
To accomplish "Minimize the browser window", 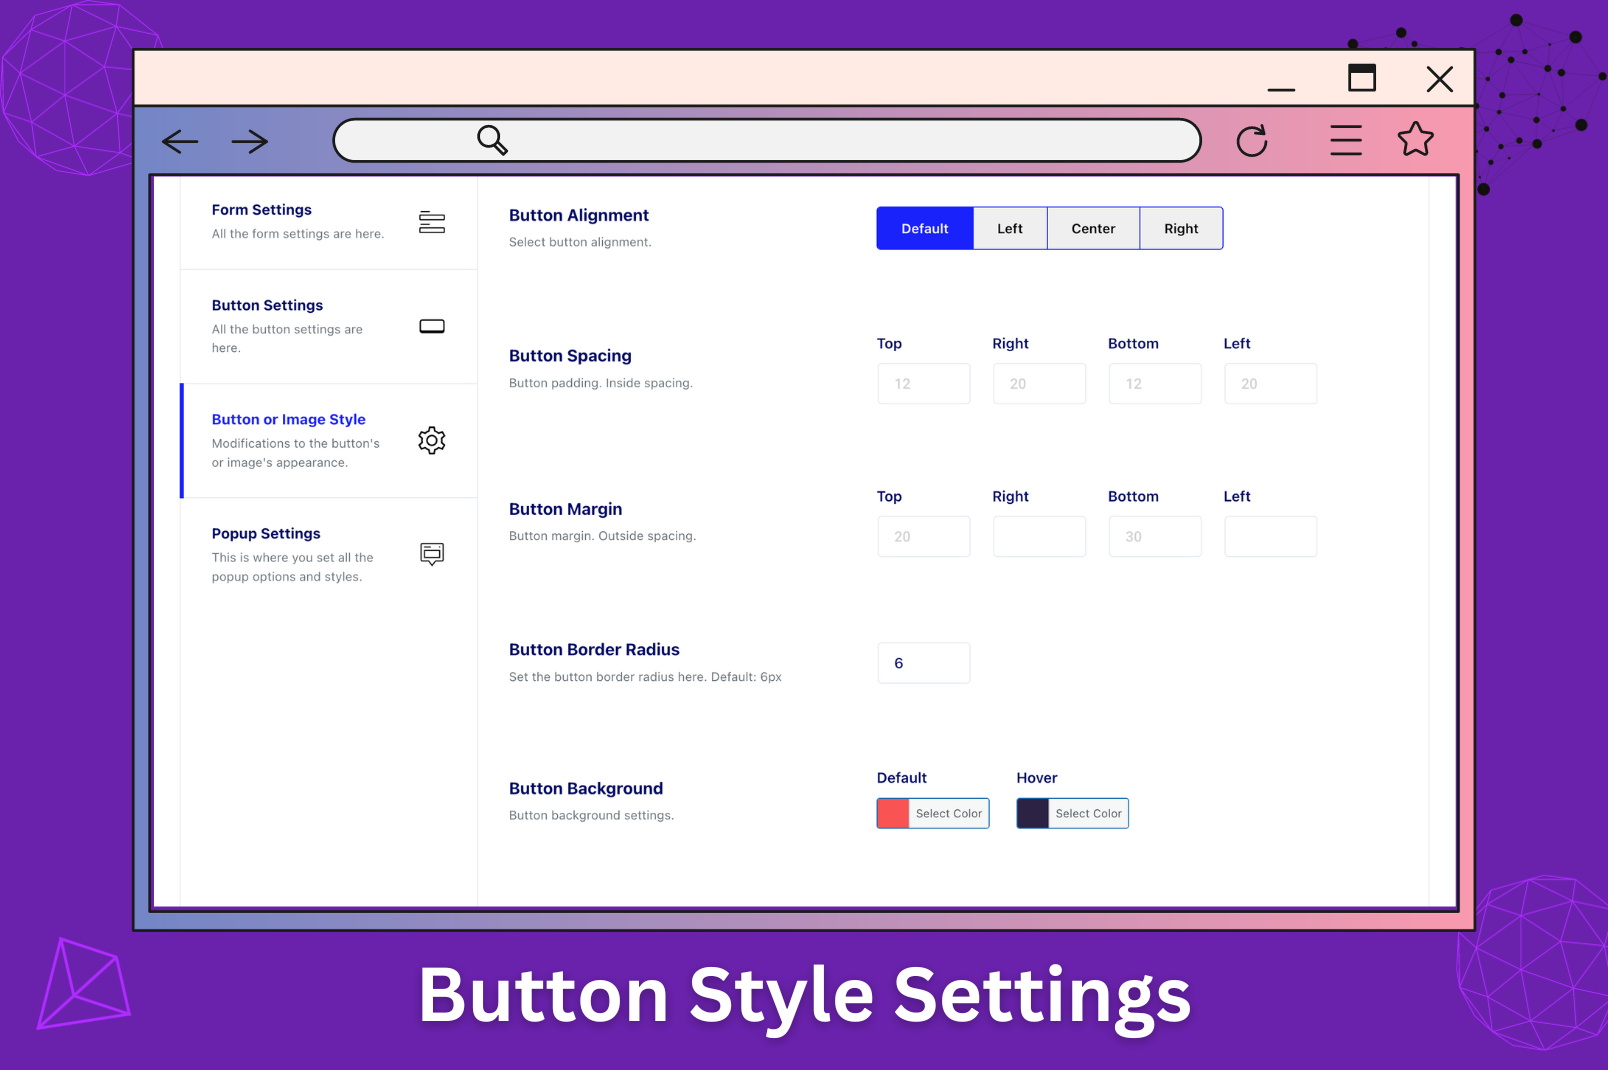I will (x=1281, y=89).
